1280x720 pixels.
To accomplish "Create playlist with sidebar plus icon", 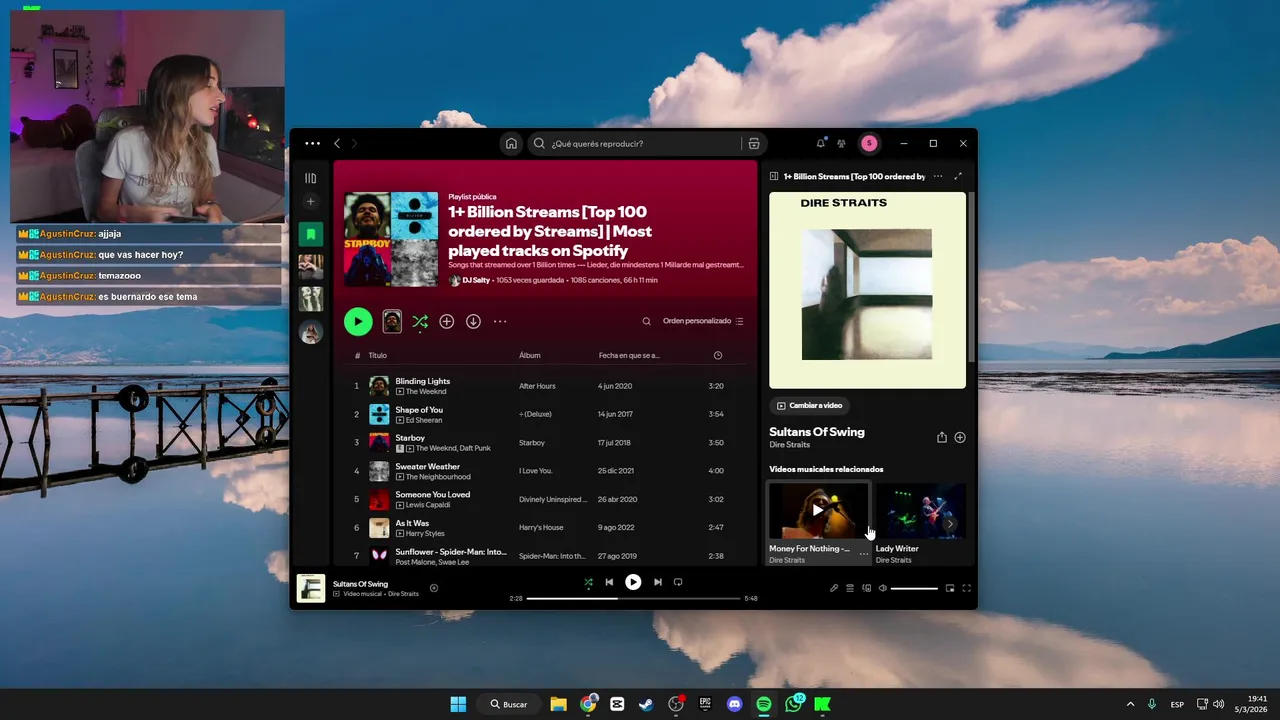I will (310, 202).
